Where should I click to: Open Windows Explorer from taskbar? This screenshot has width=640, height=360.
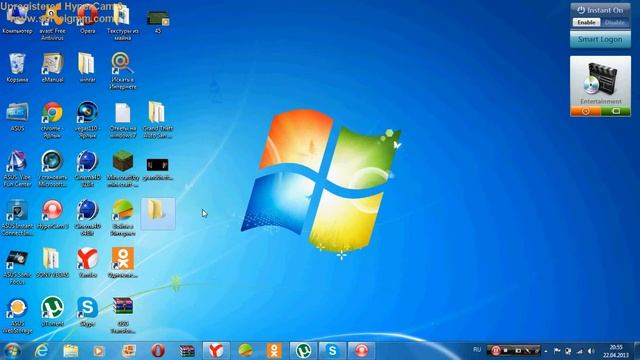[x=71, y=351]
